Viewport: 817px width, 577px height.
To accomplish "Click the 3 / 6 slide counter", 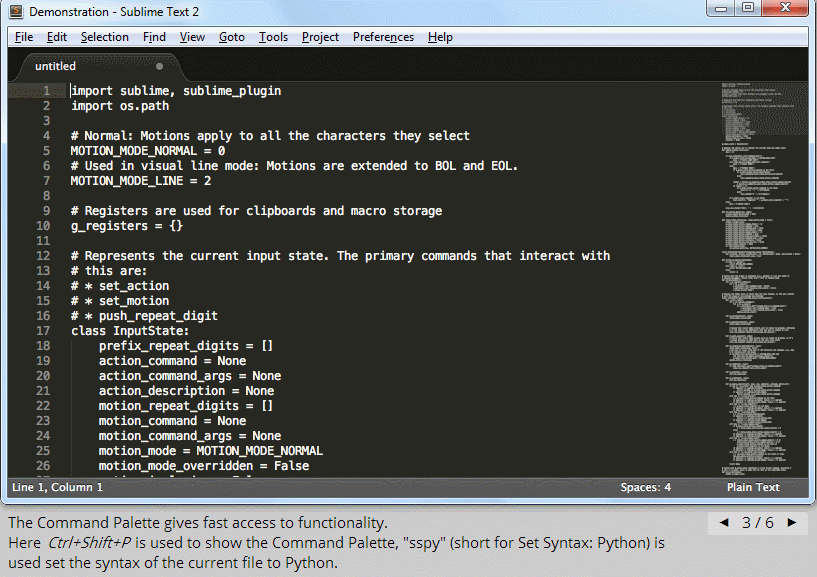I will (758, 523).
